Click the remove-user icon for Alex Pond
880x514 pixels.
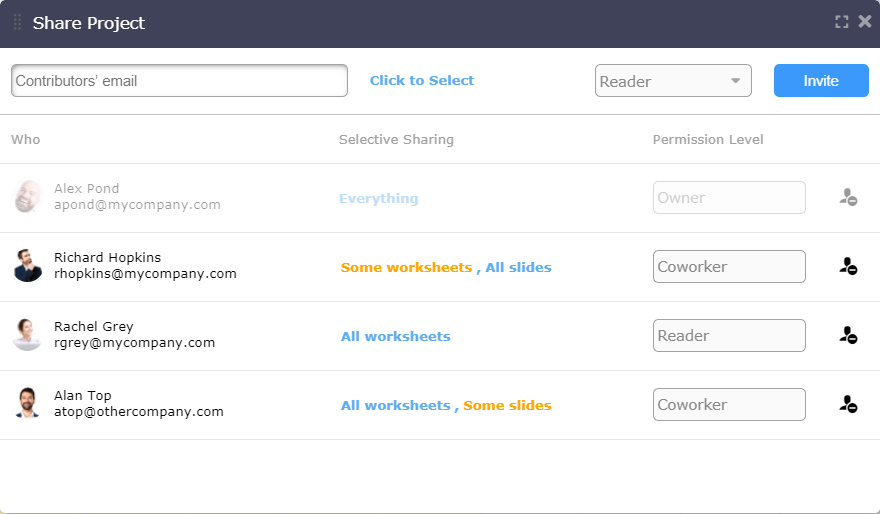coord(848,197)
